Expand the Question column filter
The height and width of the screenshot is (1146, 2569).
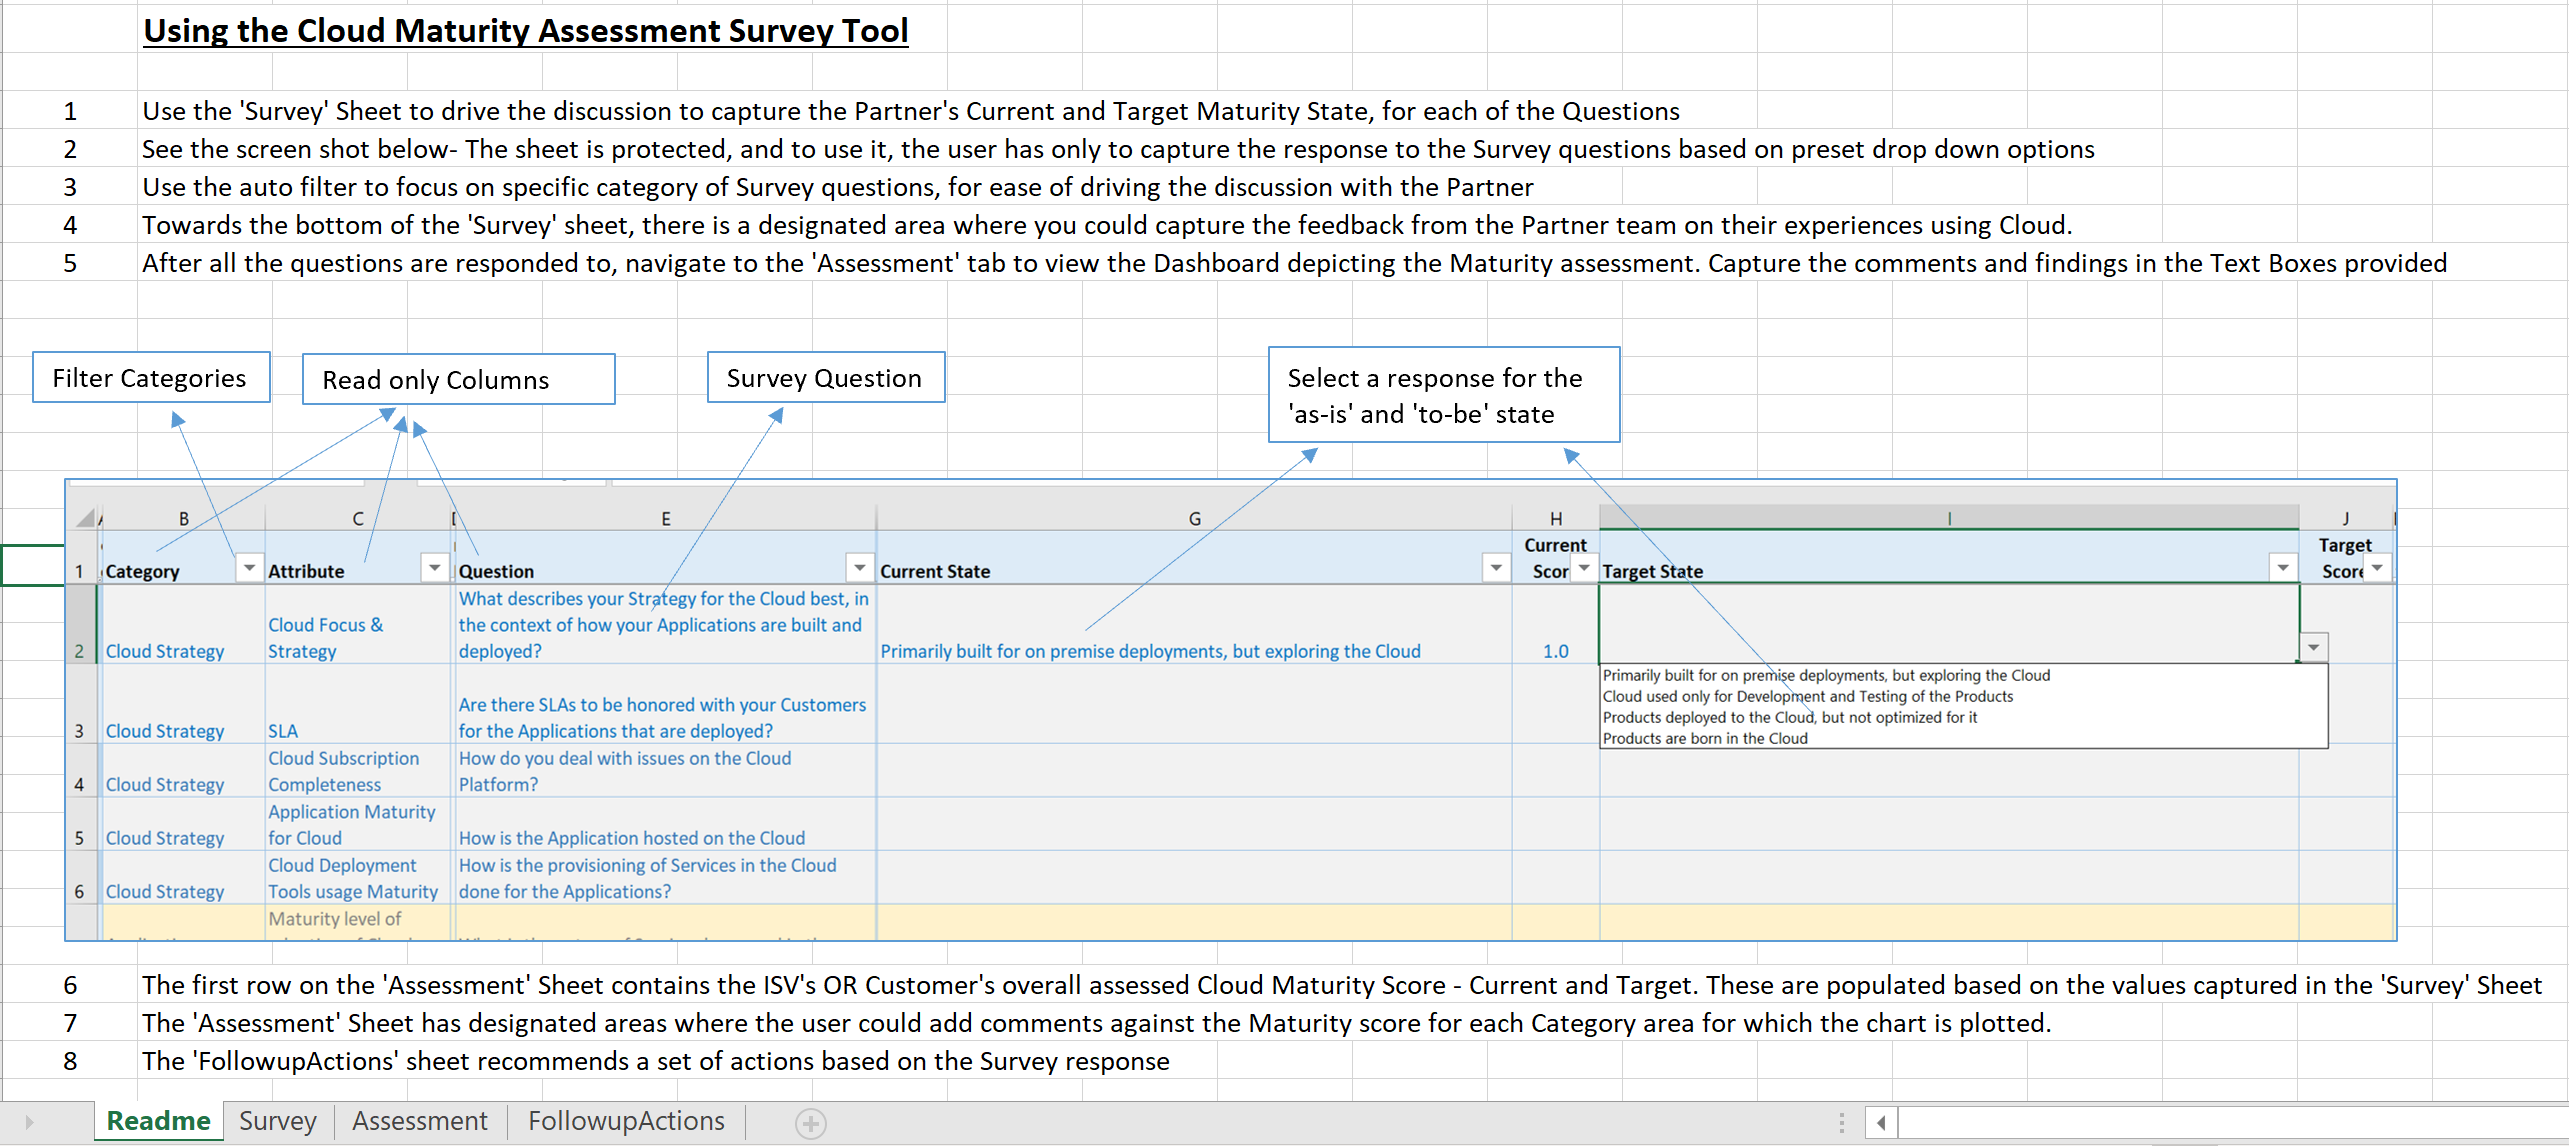tap(859, 568)
